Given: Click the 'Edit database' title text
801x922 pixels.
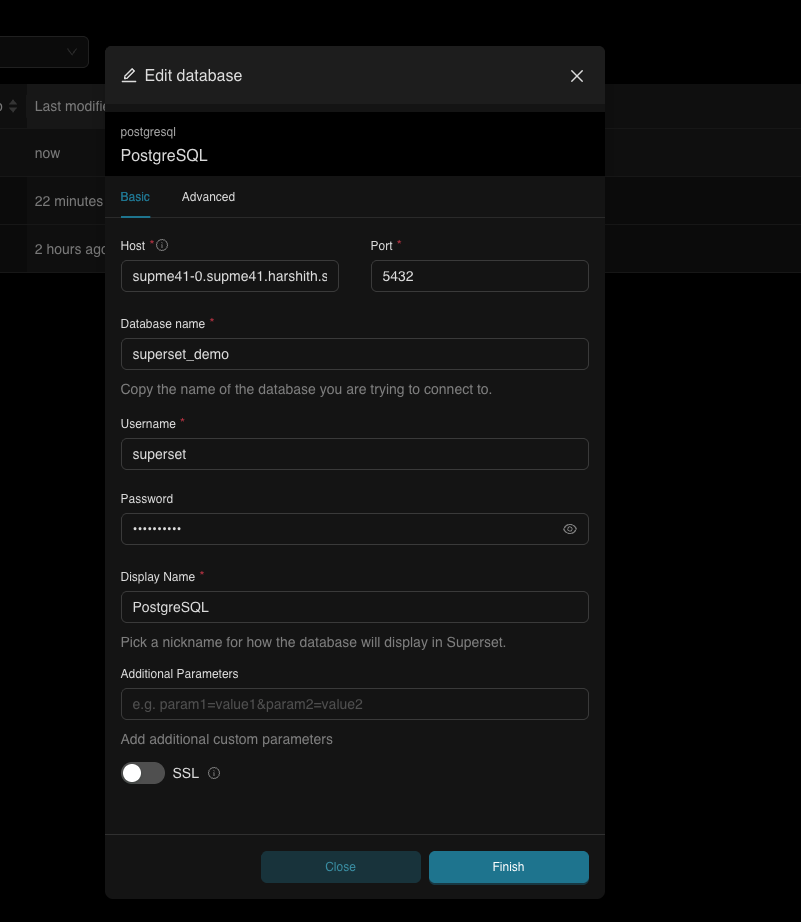Looking at the screenshot, I should [193, 76].
